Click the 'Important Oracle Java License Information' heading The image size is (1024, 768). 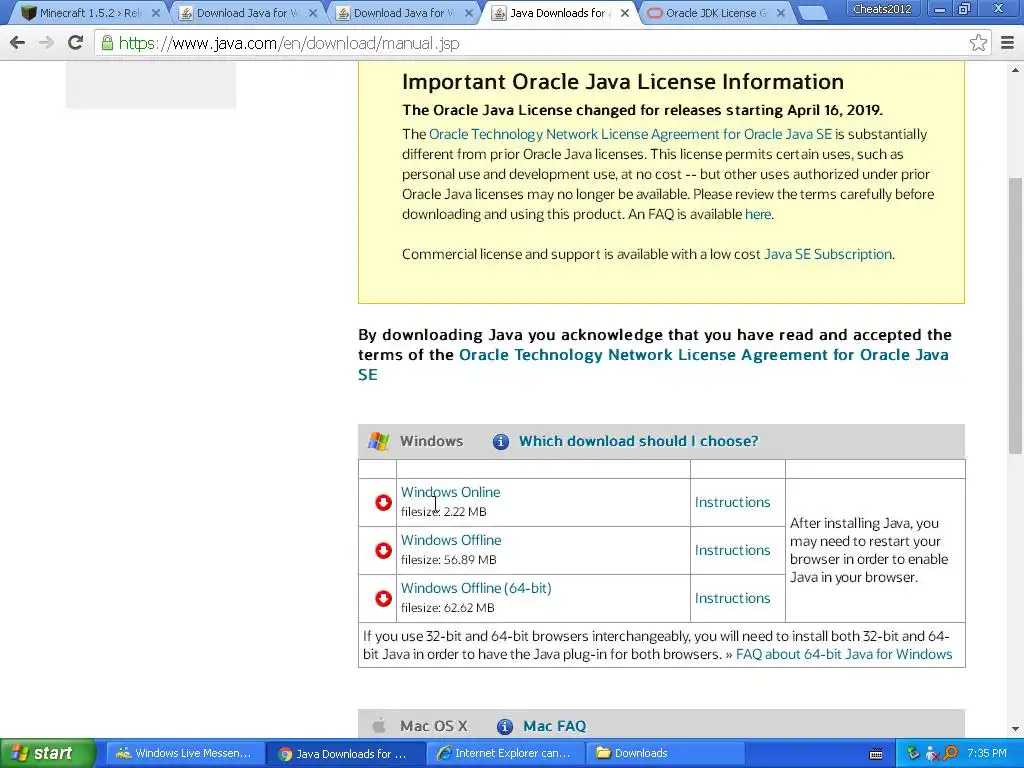pyautogui.click(x=623, y=82)
